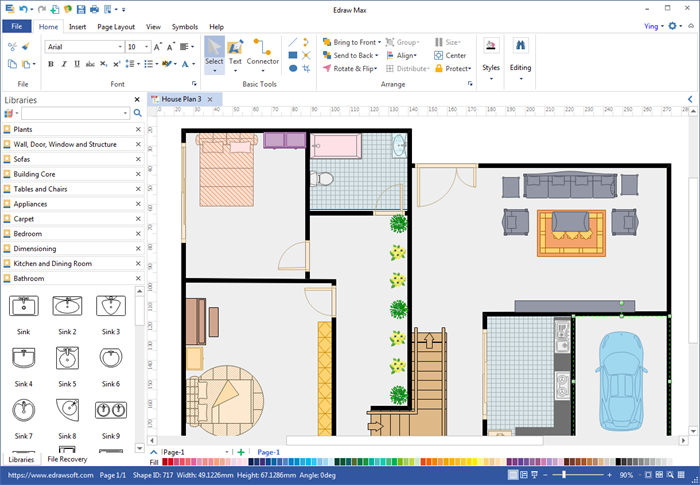Add a new page with plus icon

pos(240,452)
